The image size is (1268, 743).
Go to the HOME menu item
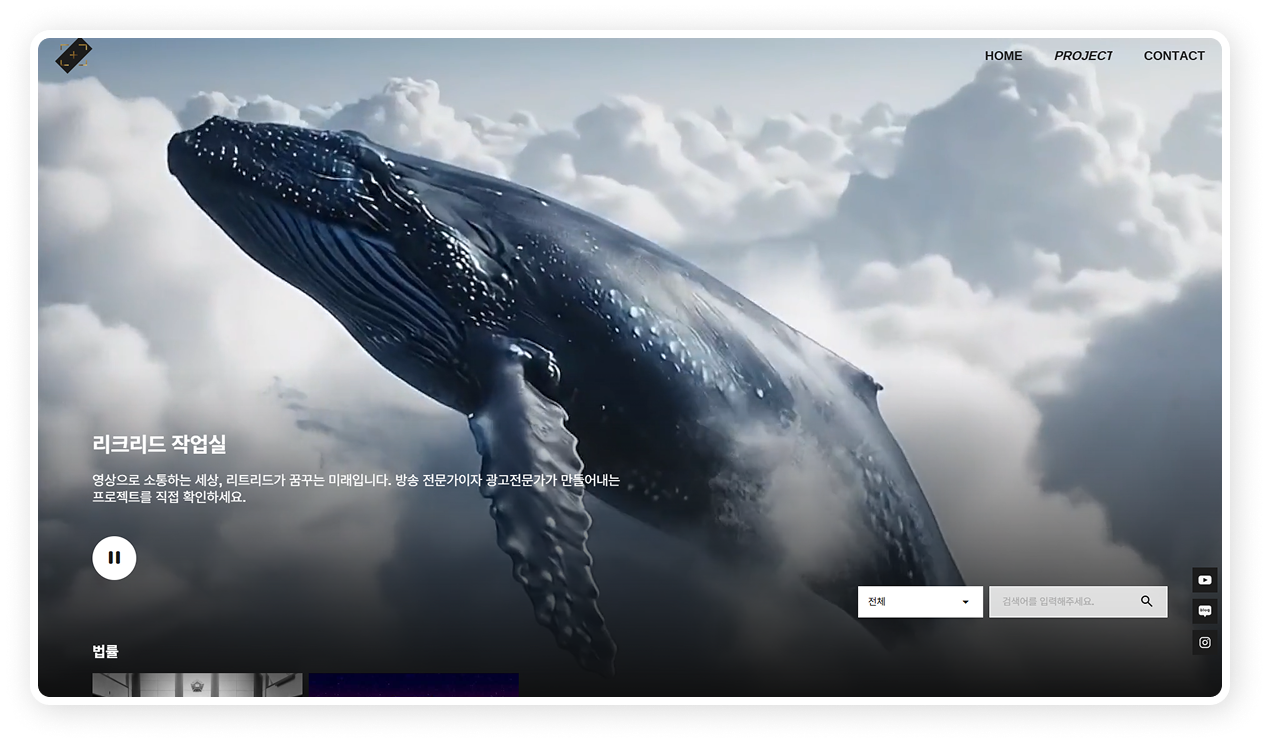pyautogui.click(x=1003, y=56)
